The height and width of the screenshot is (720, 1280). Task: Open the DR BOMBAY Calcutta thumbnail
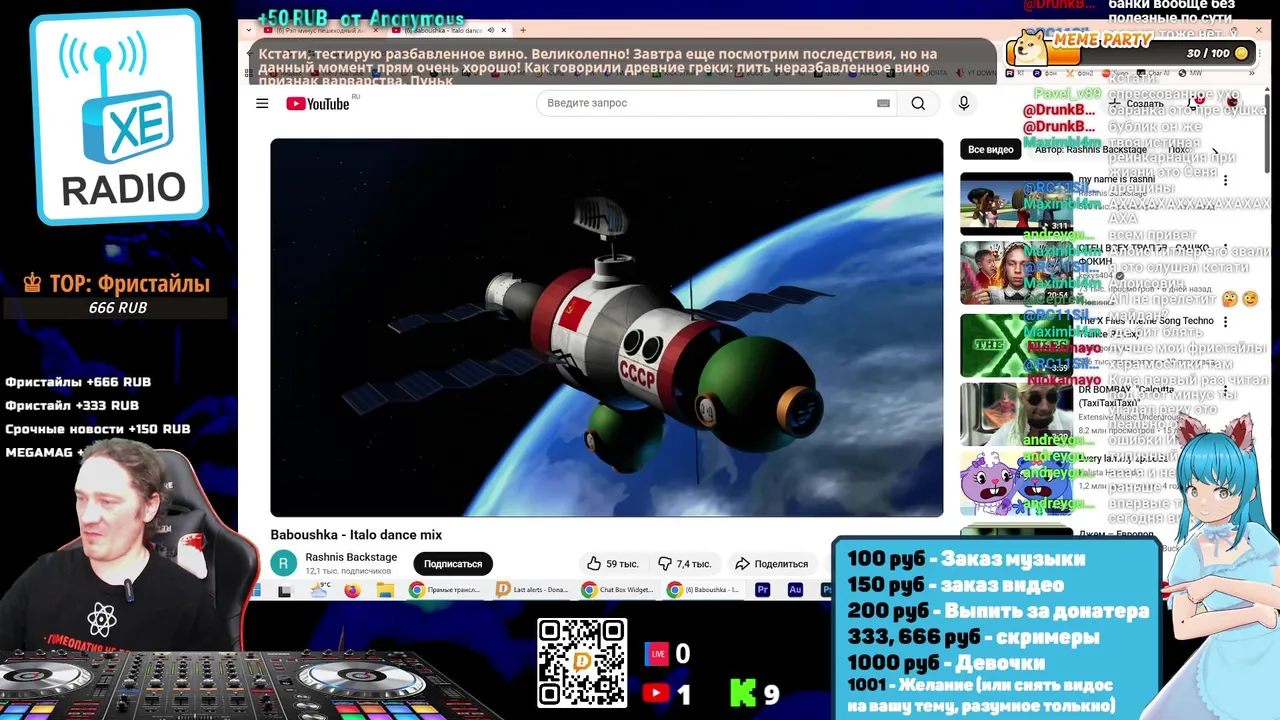(1016, 415)
